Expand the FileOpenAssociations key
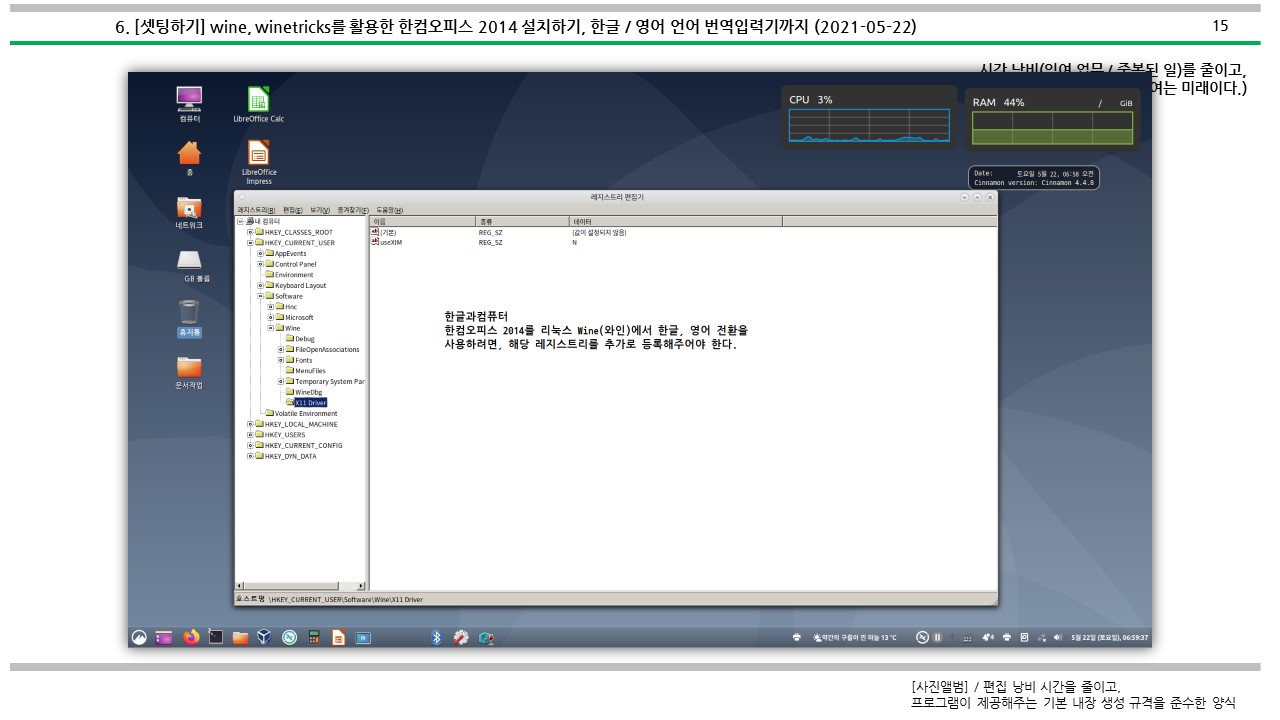The image size is (1280, 720). [x=281, y=350]
